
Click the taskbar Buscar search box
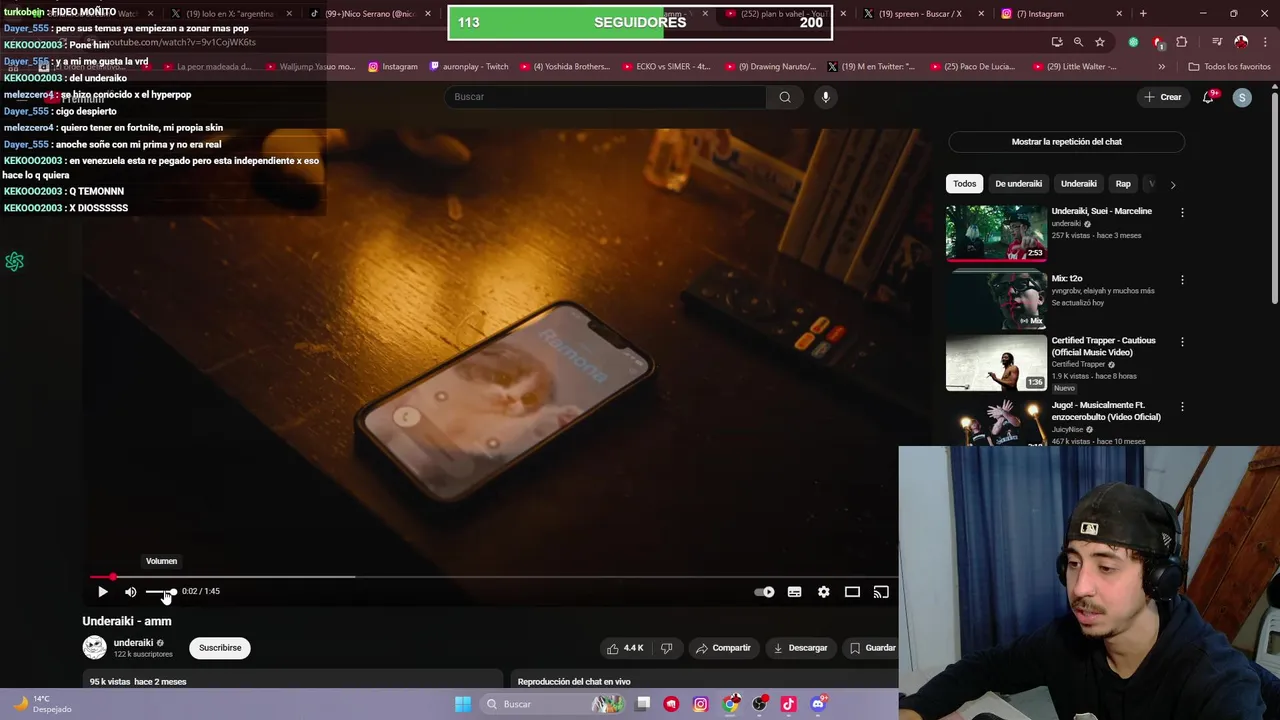(x=550, y=704)
